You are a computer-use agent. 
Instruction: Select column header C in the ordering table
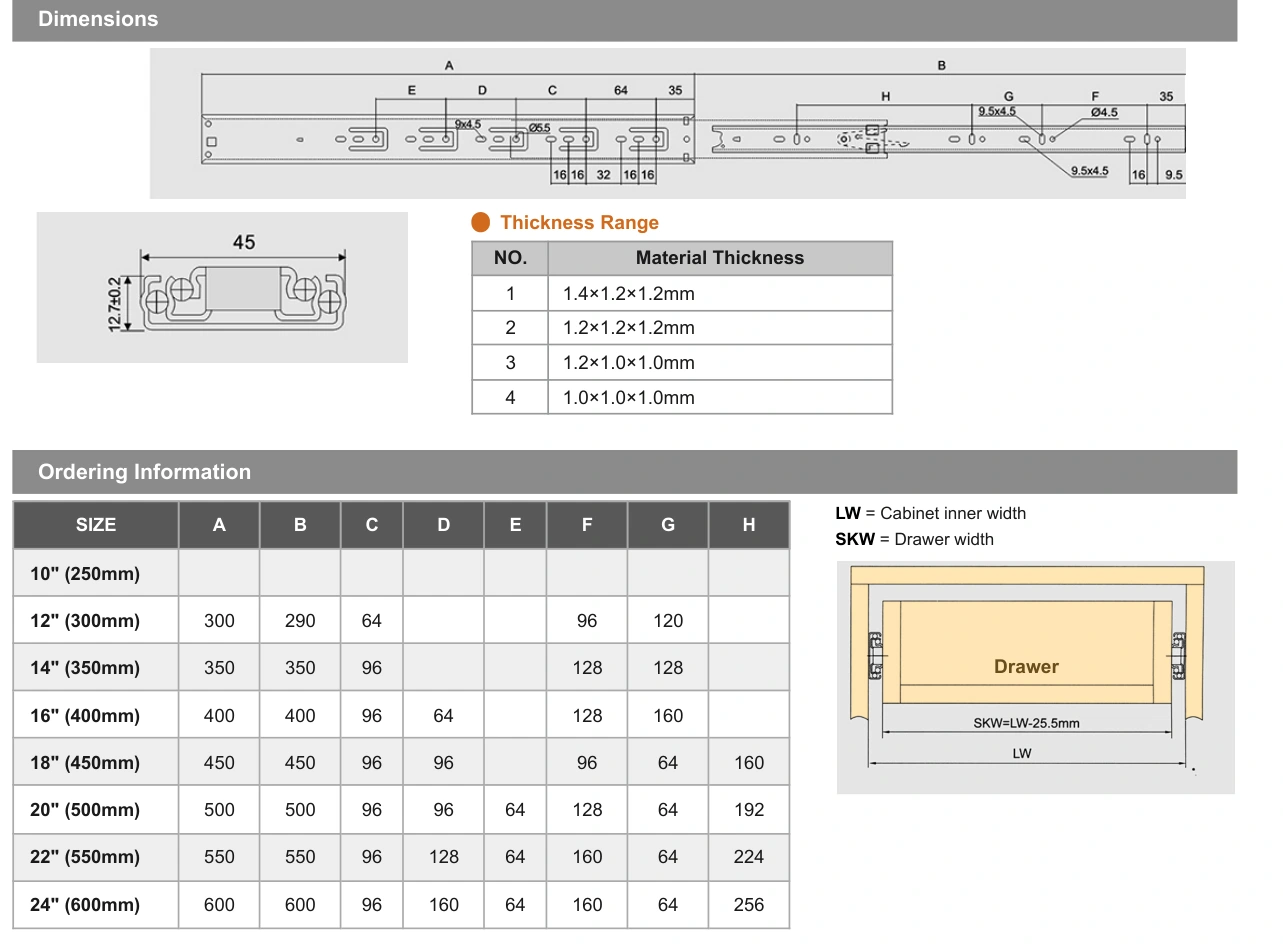(x=372, y=525)
